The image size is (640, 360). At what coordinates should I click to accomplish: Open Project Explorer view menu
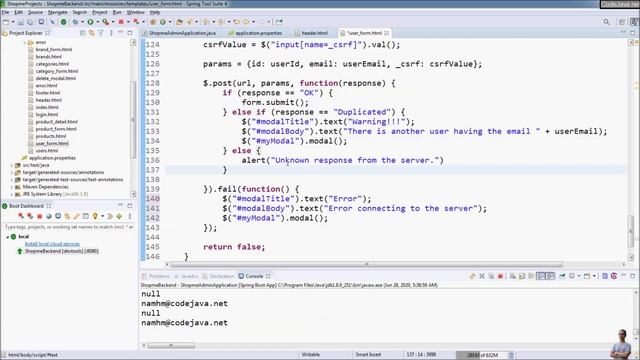(111, 33)
